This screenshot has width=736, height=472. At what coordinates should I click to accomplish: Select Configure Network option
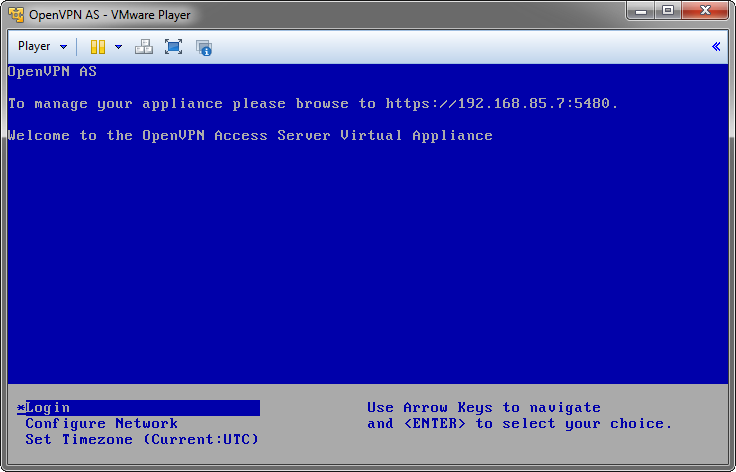(101, 424)
